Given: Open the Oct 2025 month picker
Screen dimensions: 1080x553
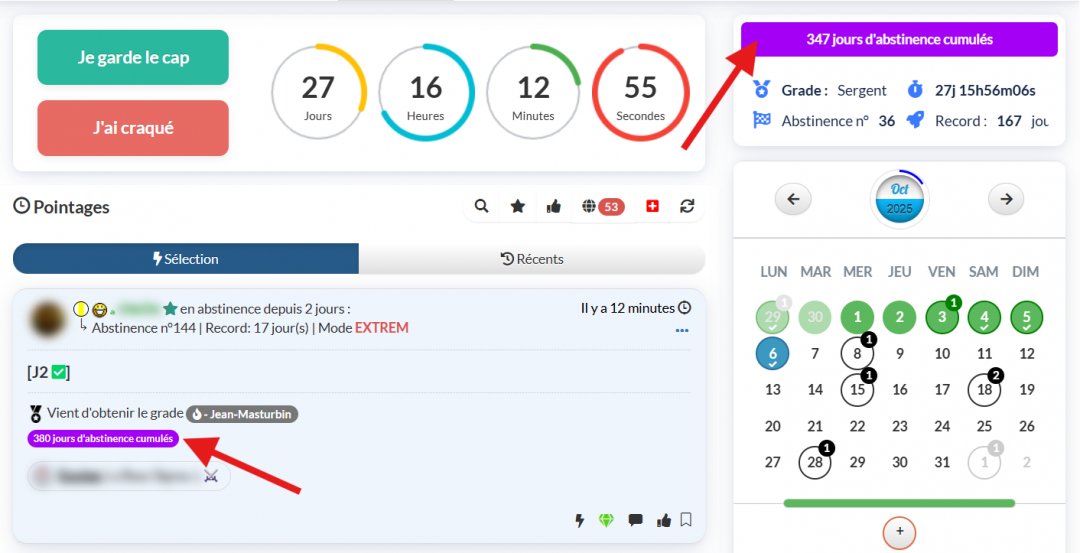Looking at the screenshot, I should click(899, 199).
